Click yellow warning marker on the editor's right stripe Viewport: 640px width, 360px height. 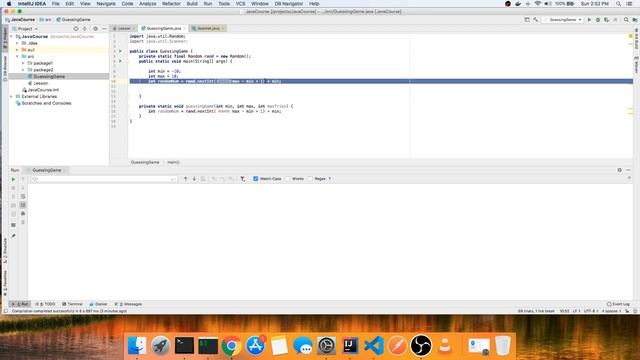[631, 37]
